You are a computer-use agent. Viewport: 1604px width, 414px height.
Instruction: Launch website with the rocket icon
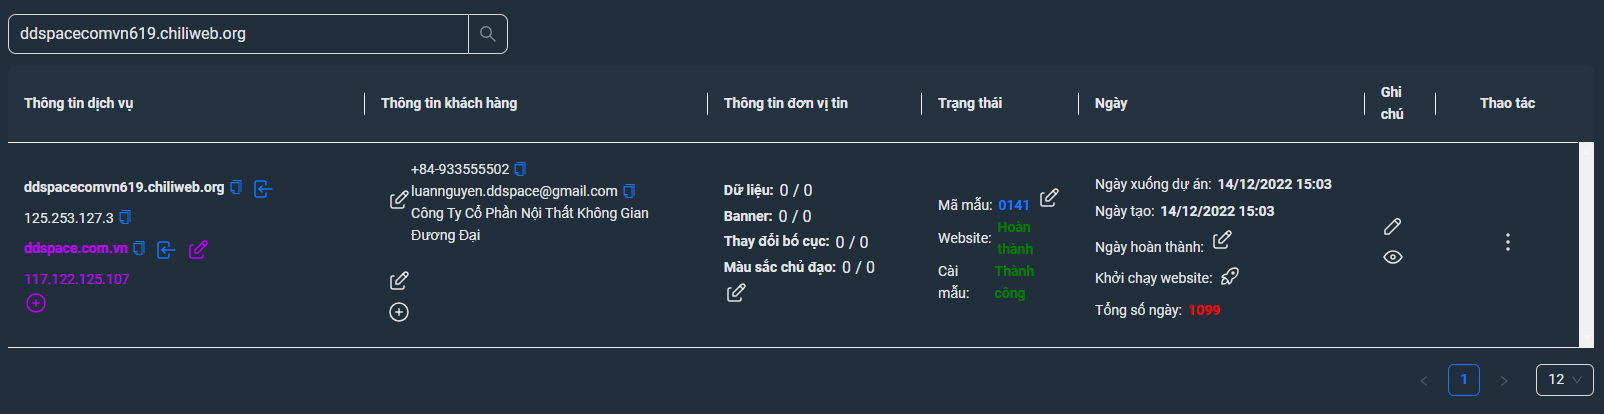[1230, 276]
